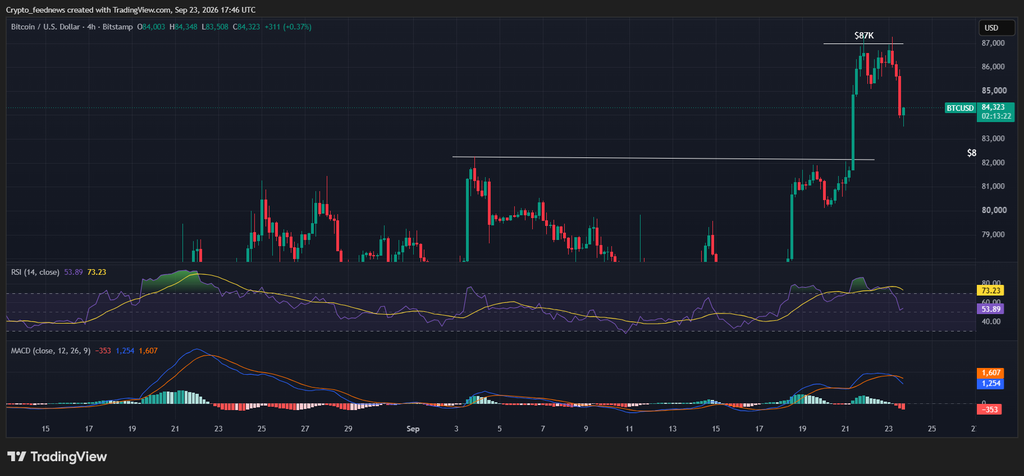Click the purple 53.89 RSI axis tag
Viewport: 1024px width, 476px height.
989,309
